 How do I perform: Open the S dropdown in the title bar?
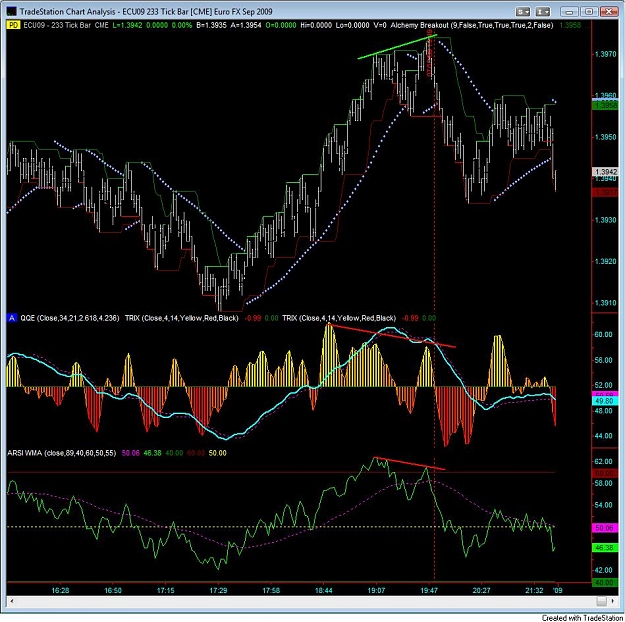523,12
